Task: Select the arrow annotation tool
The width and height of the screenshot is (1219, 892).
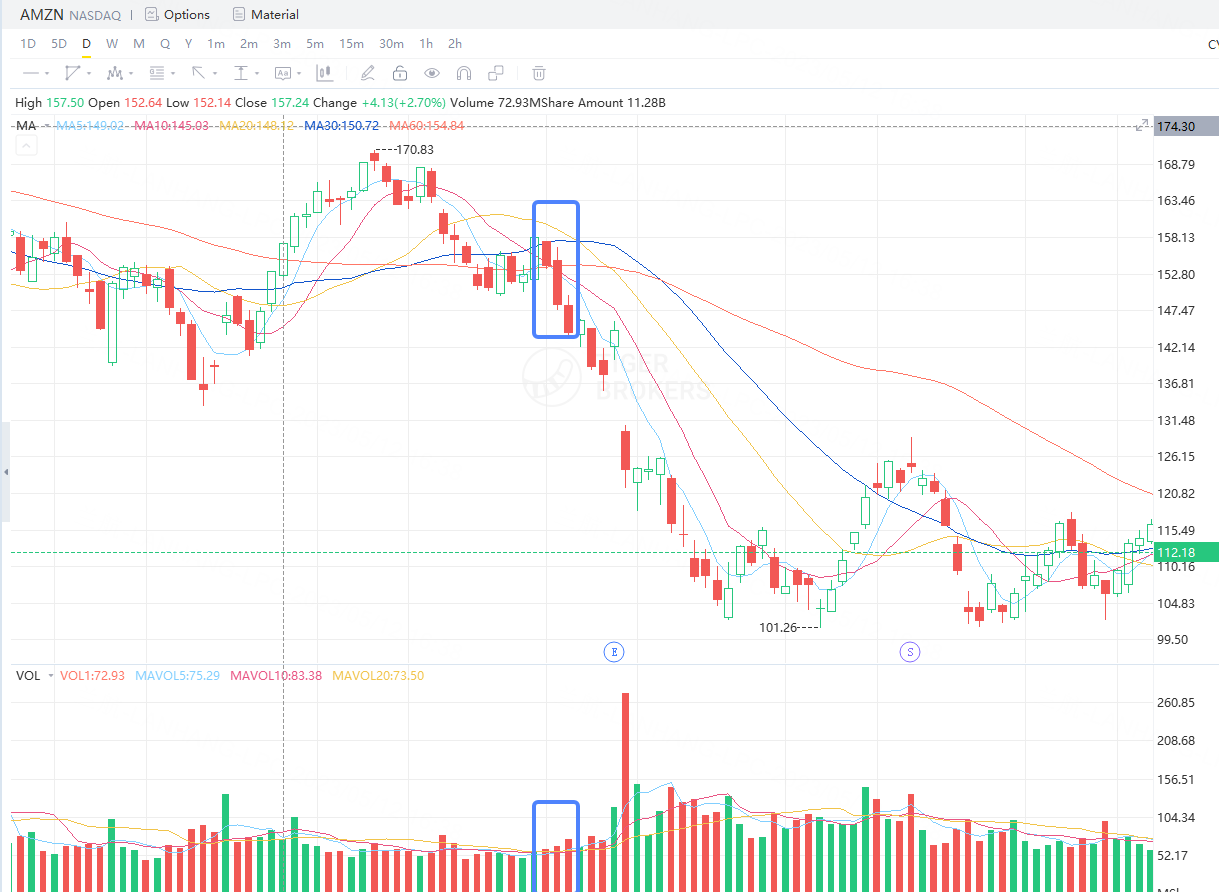Action: [198, 73]
